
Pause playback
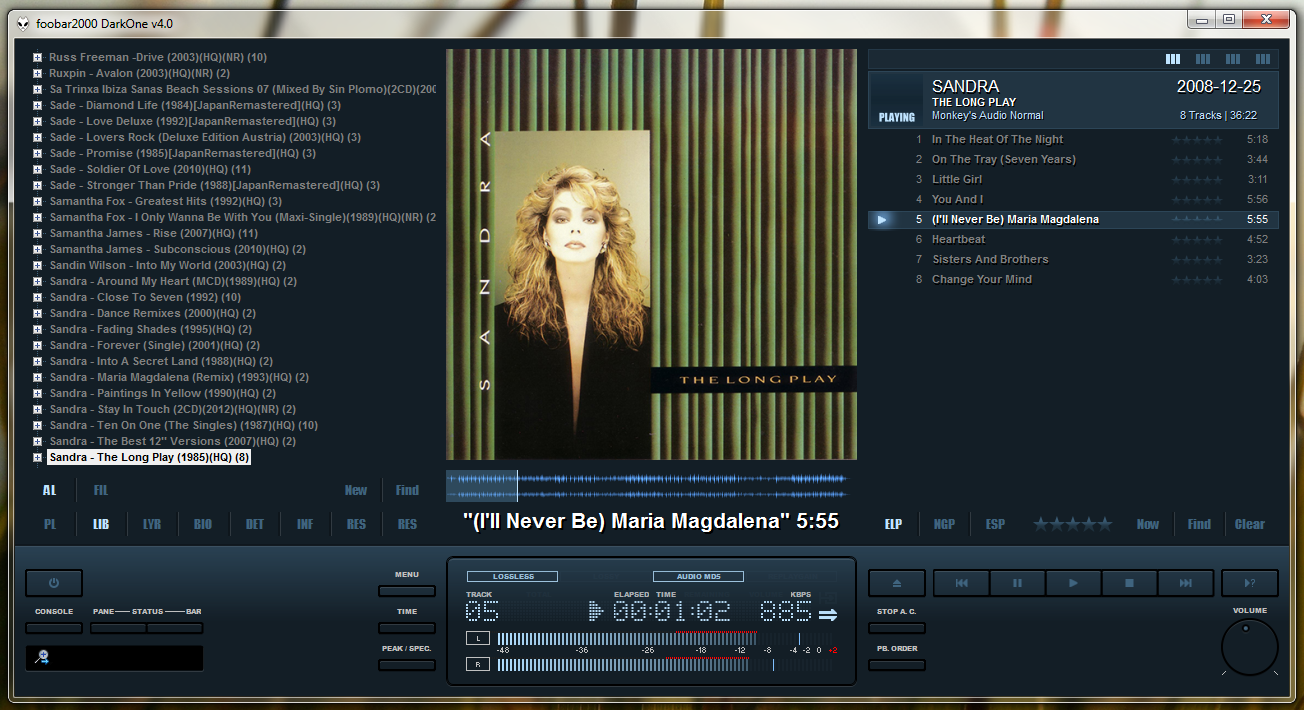tap(1017, 583)
